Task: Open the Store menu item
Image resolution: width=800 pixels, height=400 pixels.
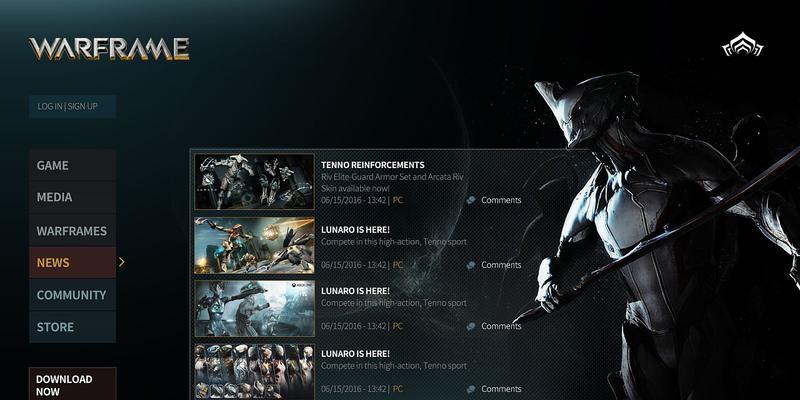Action: [x=72, y=327]
